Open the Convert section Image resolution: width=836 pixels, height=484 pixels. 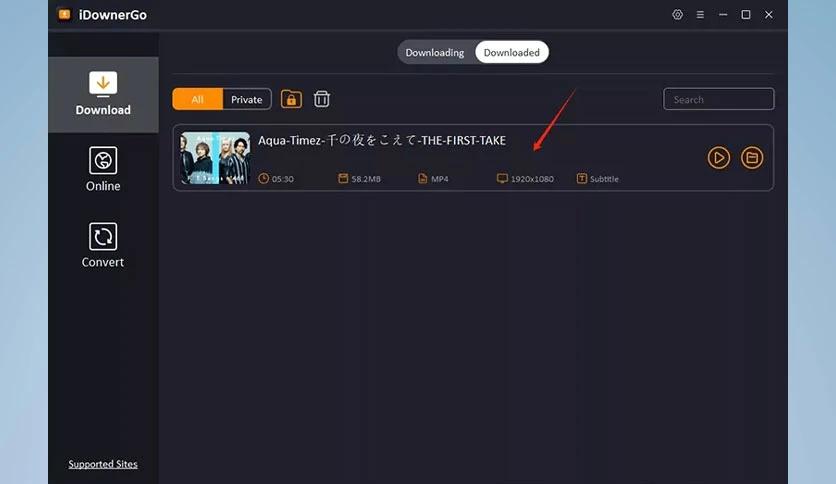(x=103, y=246)
